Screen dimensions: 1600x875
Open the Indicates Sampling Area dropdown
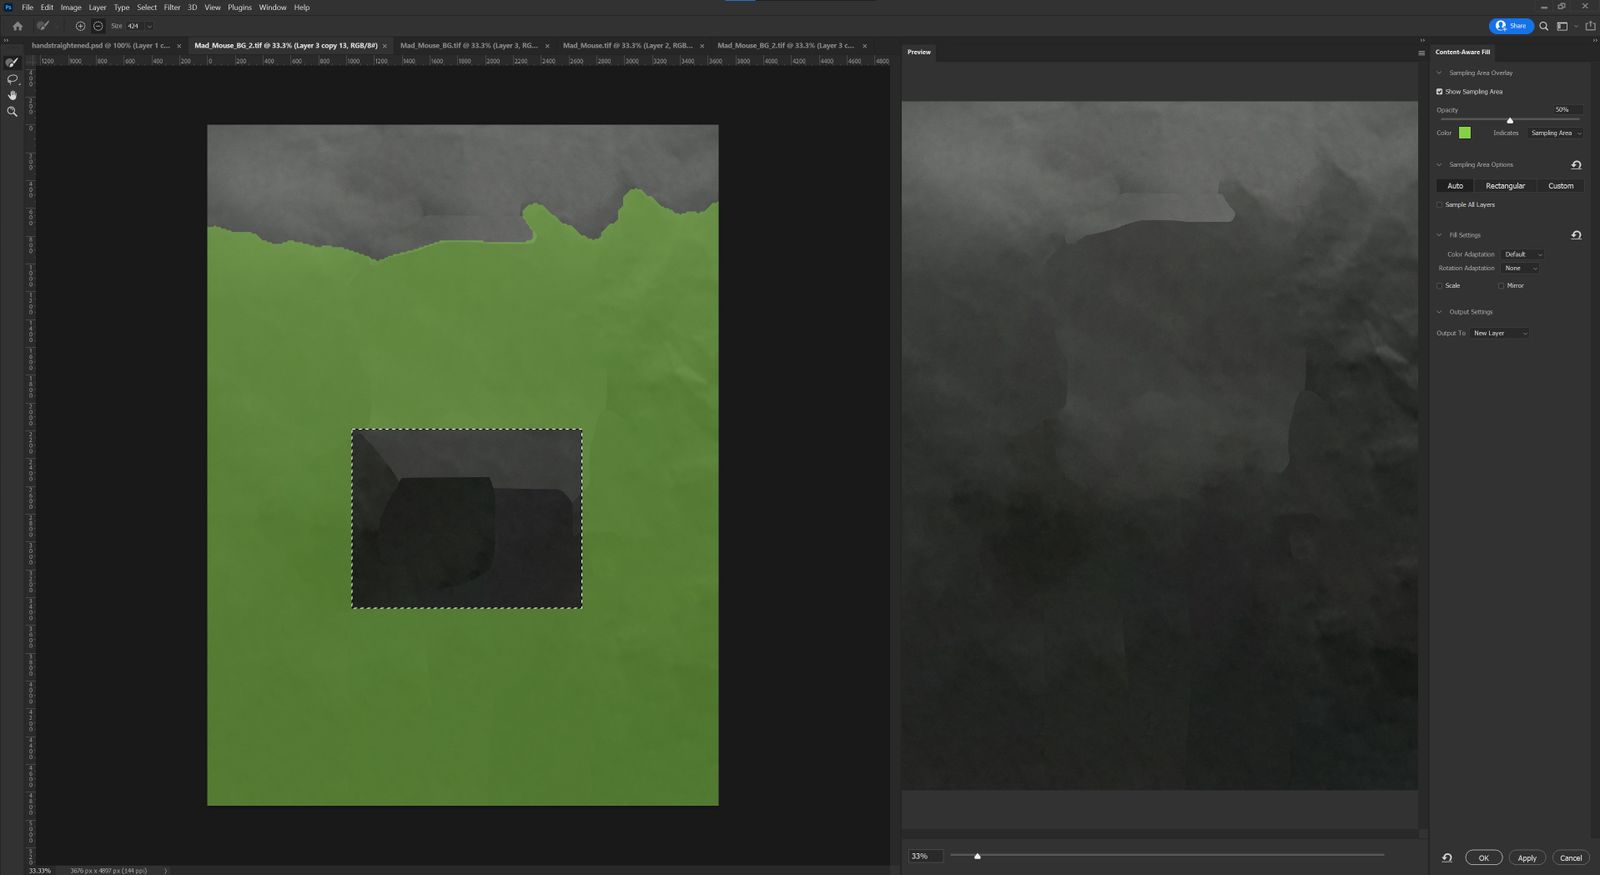(1556, 133)
